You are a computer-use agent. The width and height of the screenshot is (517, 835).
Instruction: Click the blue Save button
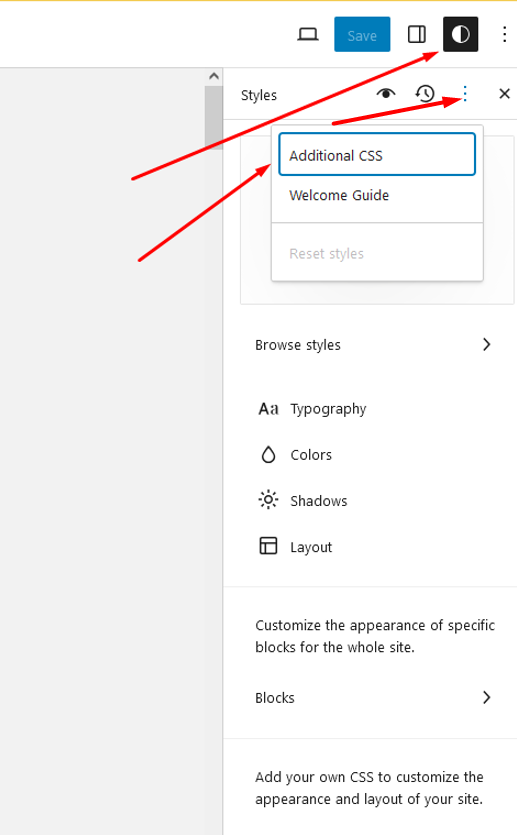click(x=362, y=35)
